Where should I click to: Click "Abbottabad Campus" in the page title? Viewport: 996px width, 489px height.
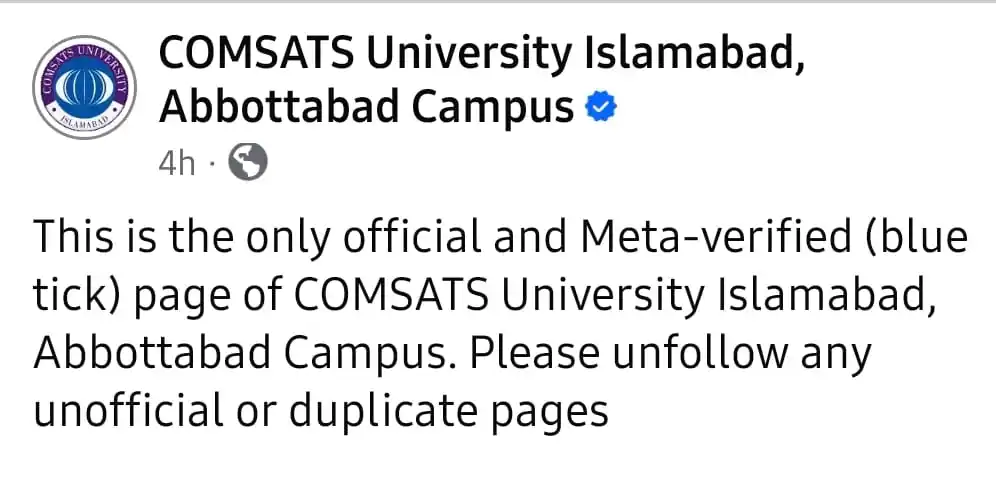(367, 108)
